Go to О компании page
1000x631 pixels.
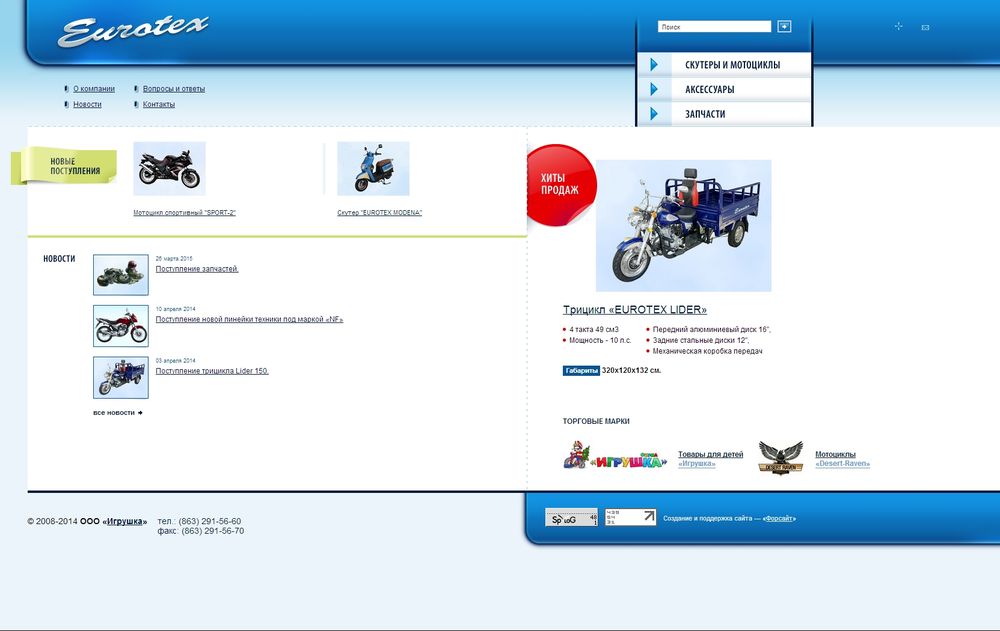pos(94,89)
